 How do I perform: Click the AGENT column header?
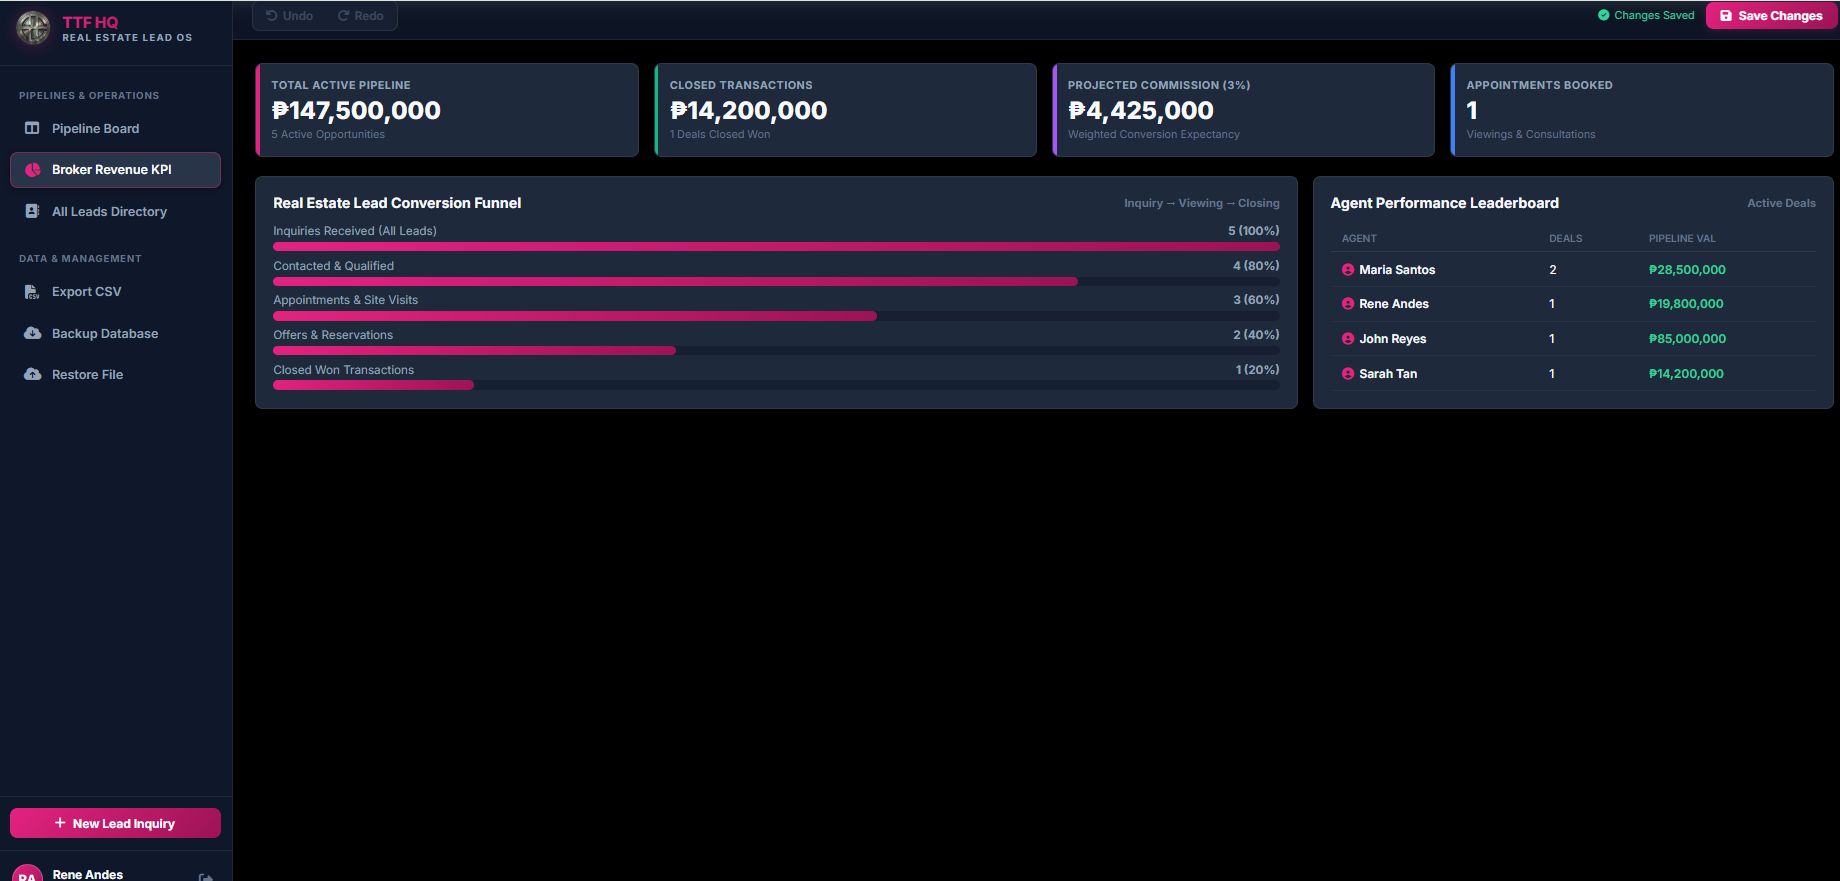tap(1359, 238)
